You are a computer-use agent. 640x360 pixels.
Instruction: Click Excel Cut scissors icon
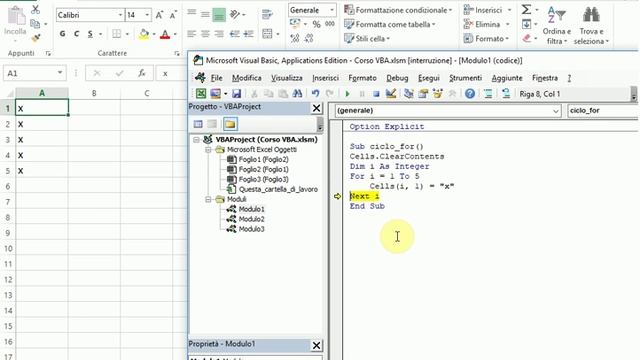click(x=36, y=9)
